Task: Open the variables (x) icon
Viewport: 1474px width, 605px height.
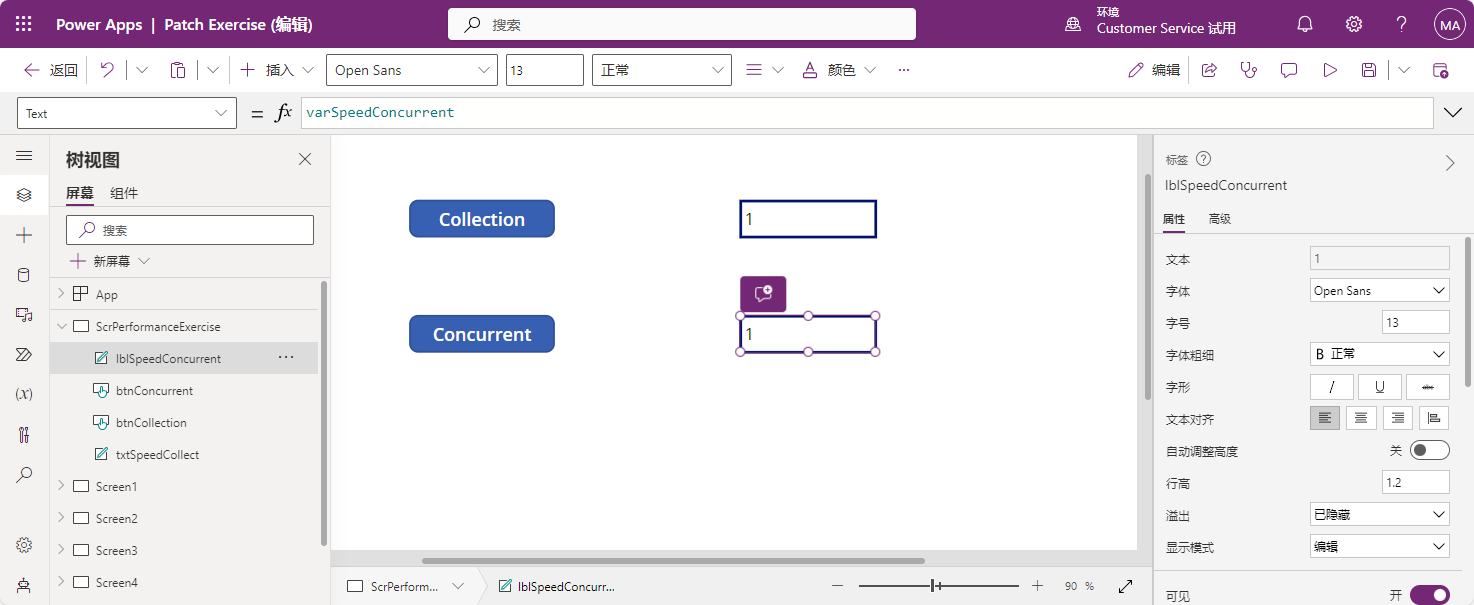Action: coord(25,394)
